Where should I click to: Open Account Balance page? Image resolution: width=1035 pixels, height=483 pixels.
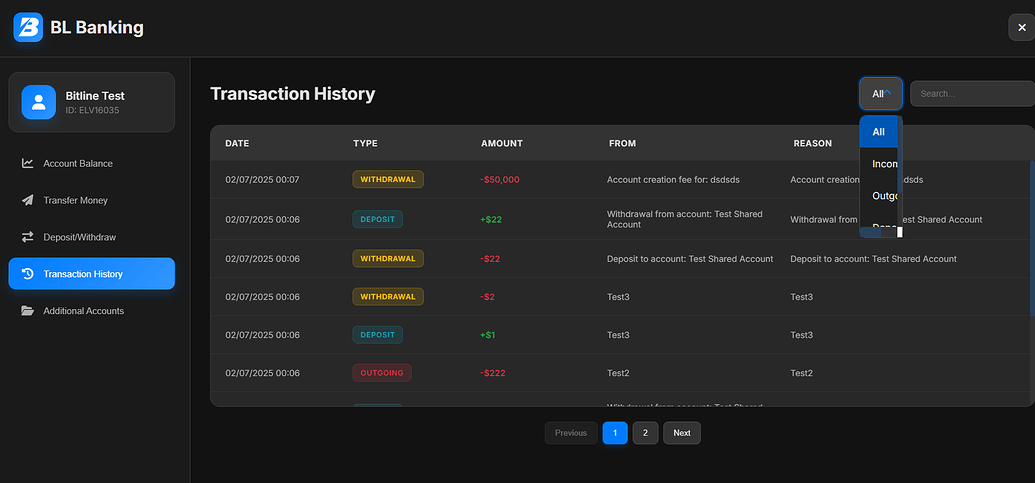coord(92,163)
